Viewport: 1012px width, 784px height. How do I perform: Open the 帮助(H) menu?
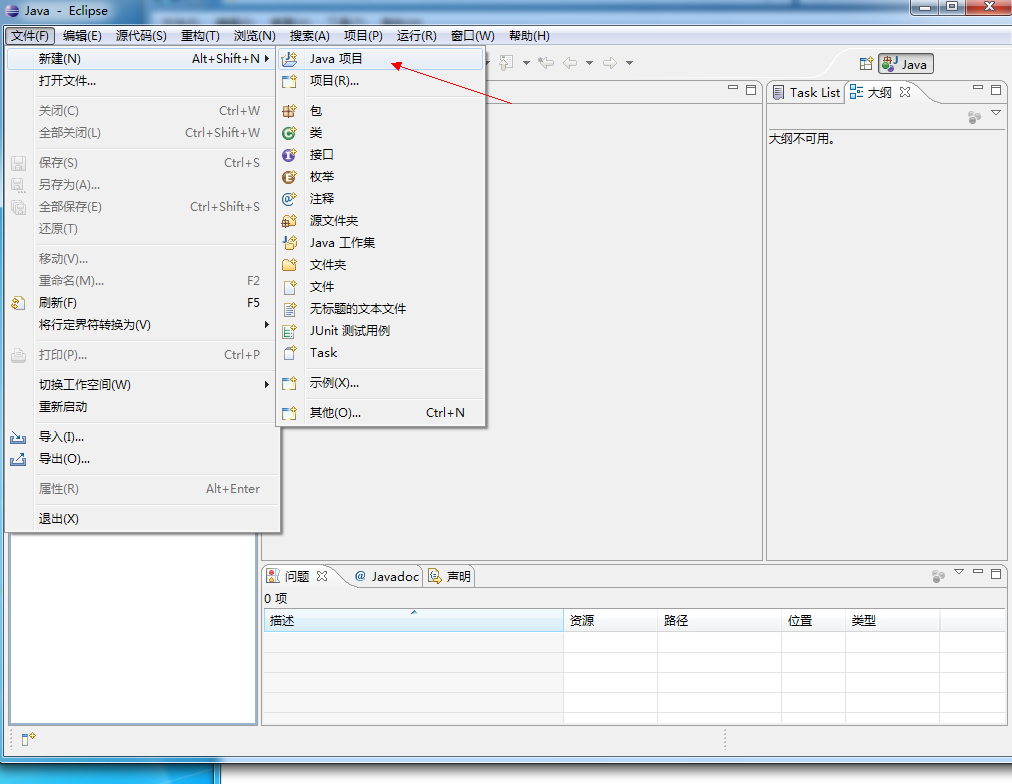529,35
